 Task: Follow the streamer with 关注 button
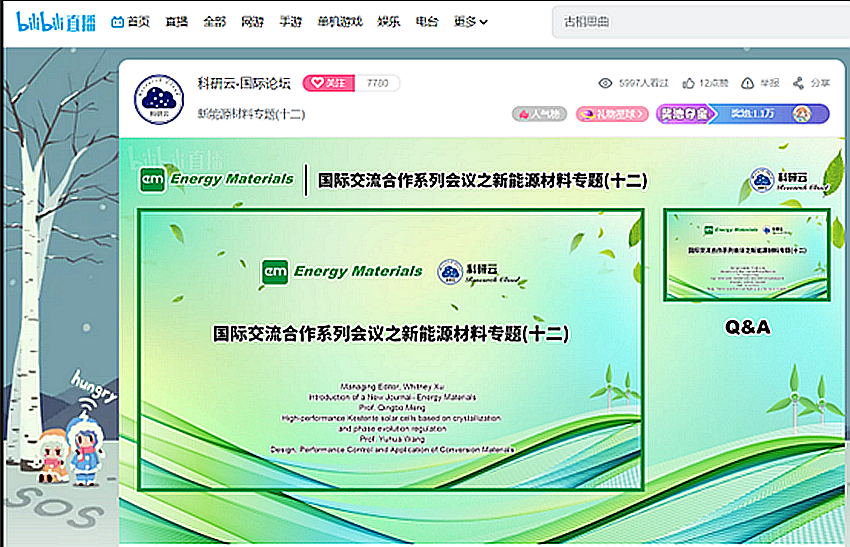coord(329,83)
